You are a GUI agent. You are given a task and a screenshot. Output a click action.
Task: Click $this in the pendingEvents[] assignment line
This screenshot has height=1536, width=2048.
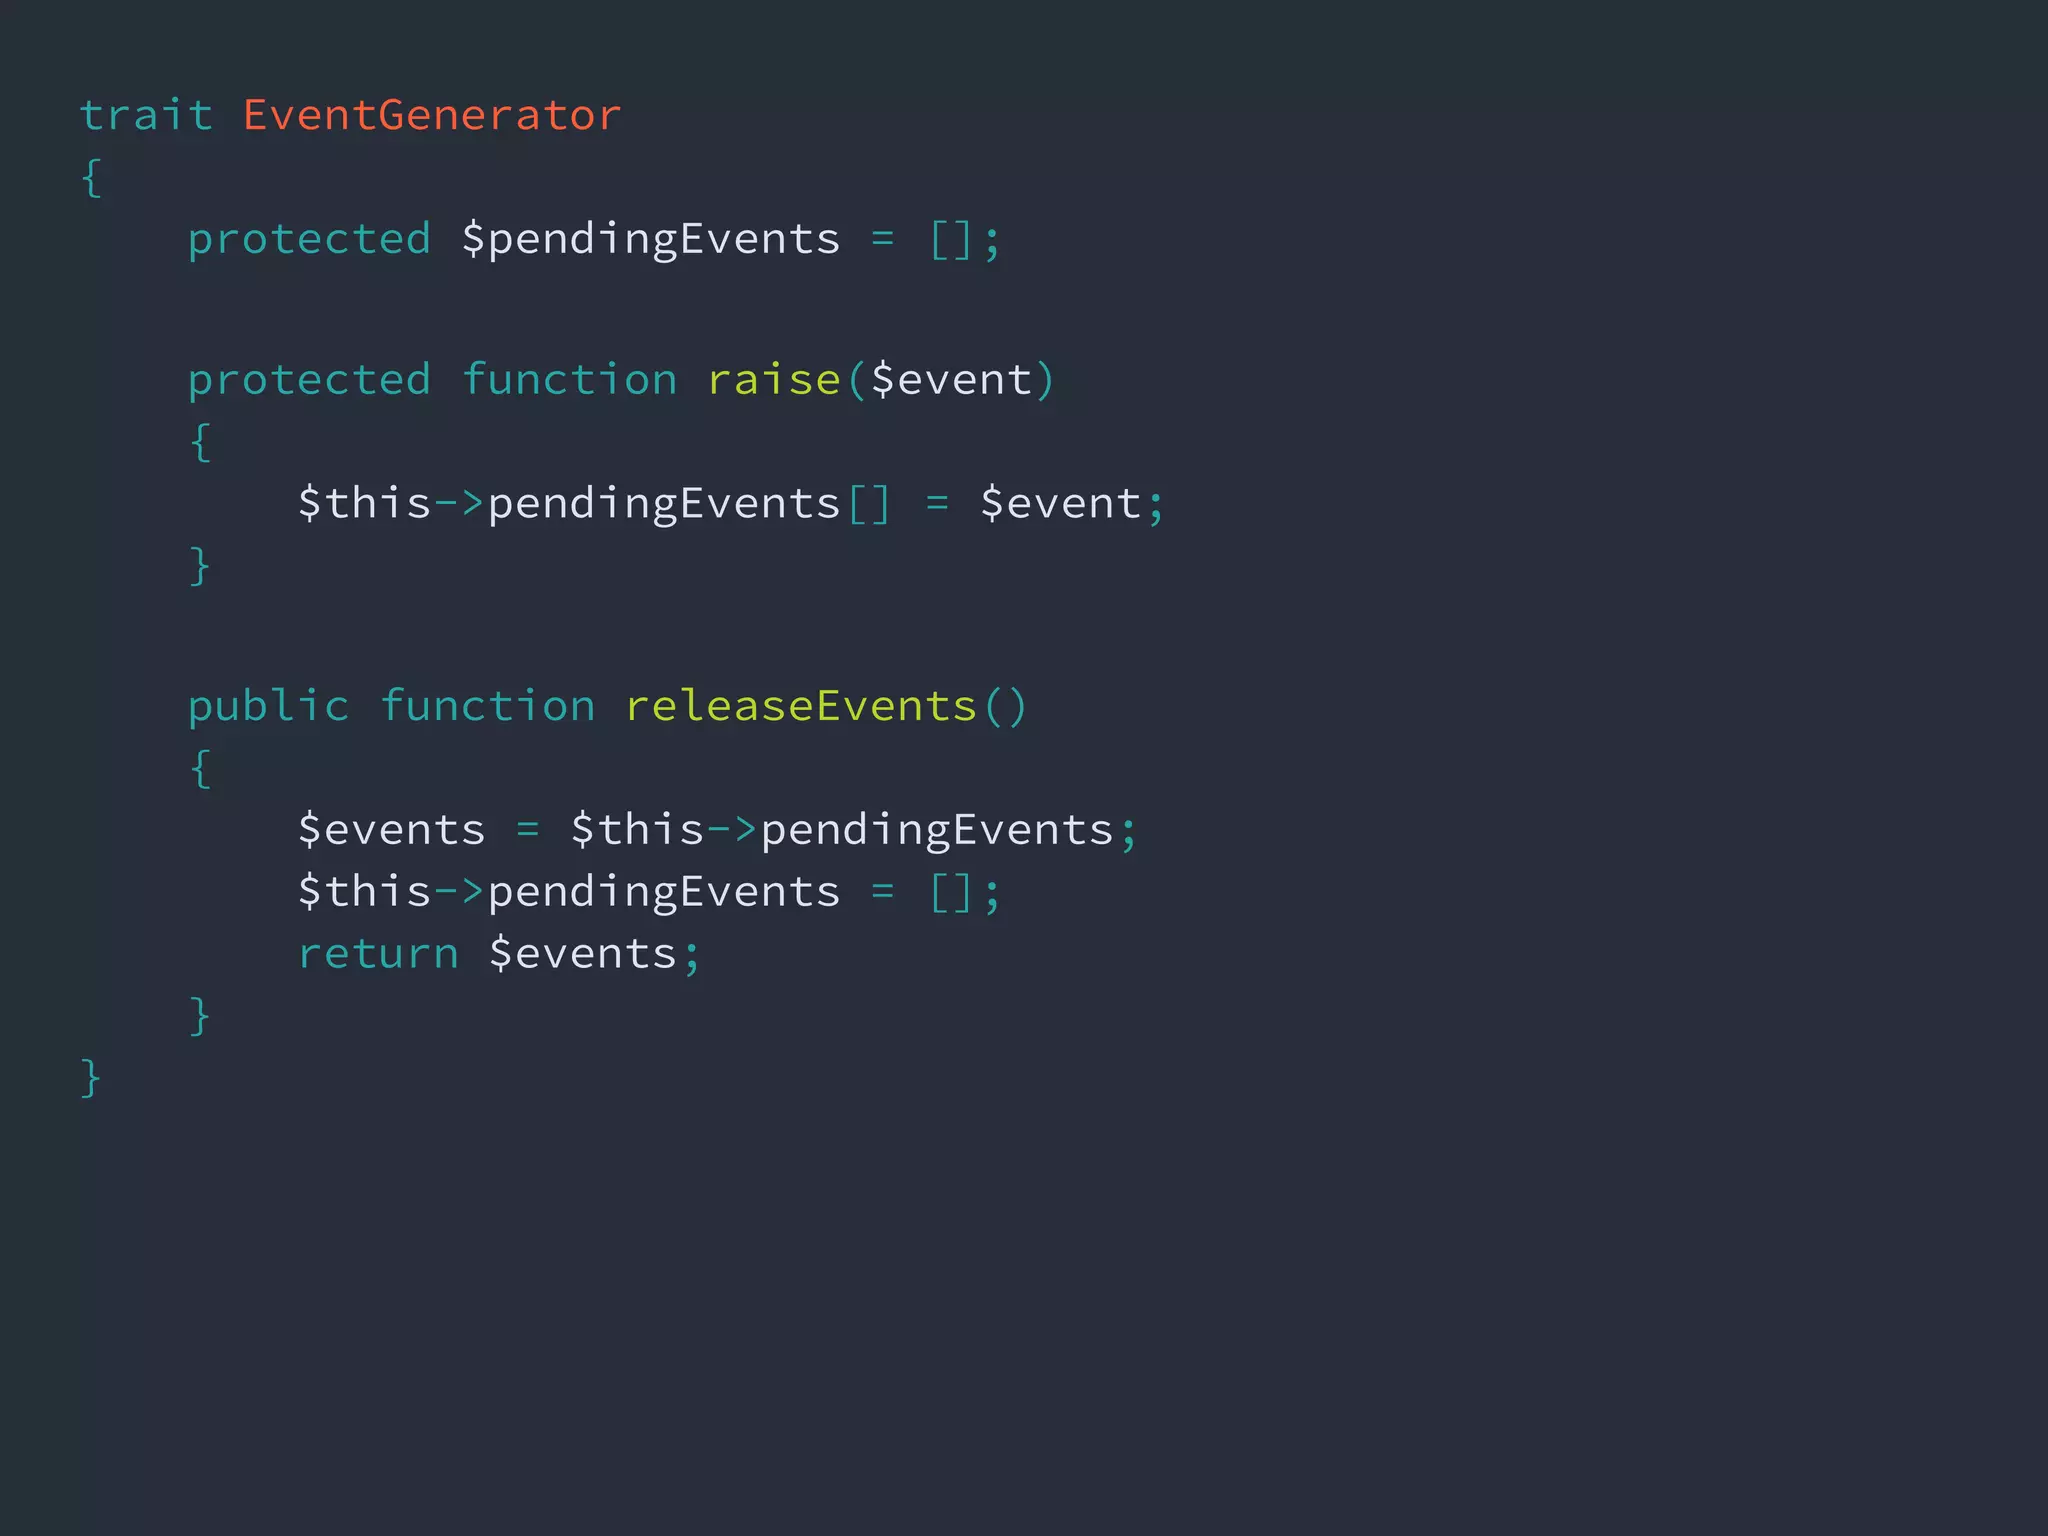364,502
